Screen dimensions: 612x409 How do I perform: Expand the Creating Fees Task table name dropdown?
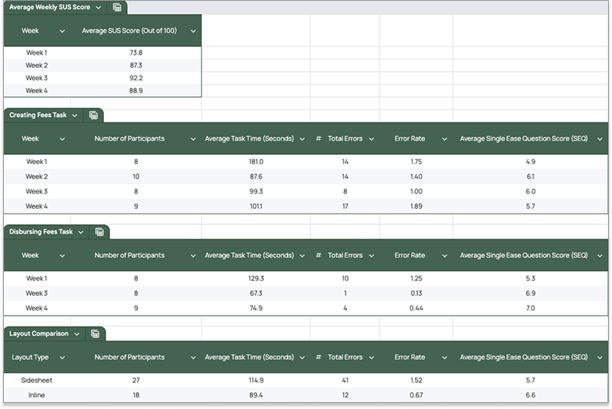coord(75,116)
